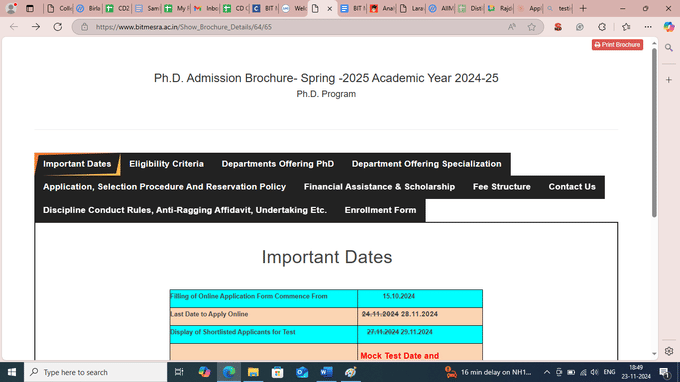Screen dimensions: 680x382
Task: Open the Enrollment Form tab
Action: [x=380, y=210]
